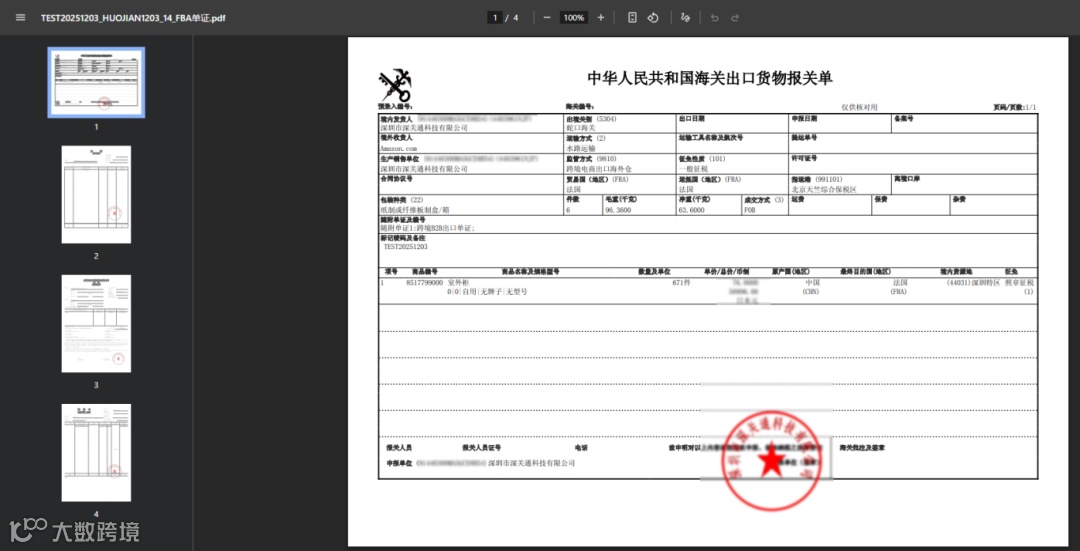The image size is (1080, 551).
Task: Jump to the page 3 thumbnail
Action: (x=96, y=324)
